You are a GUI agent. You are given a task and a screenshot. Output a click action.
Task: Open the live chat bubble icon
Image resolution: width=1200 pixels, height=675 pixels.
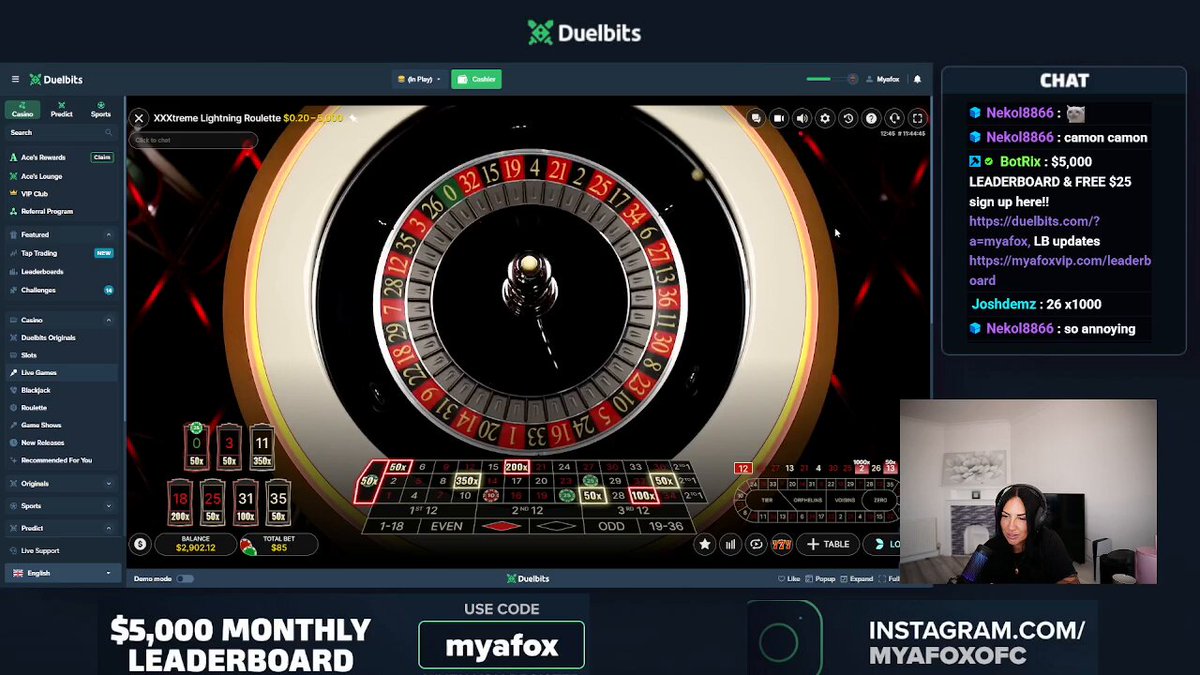[x=756, y=118]
